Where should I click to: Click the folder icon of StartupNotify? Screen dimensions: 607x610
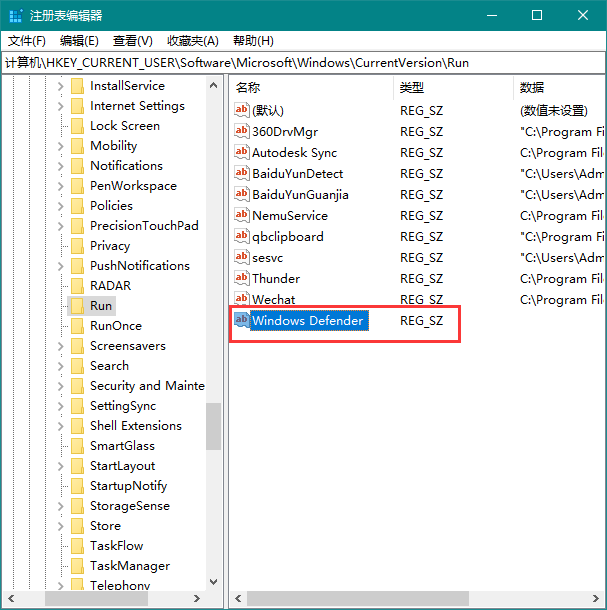click(77, 486)
